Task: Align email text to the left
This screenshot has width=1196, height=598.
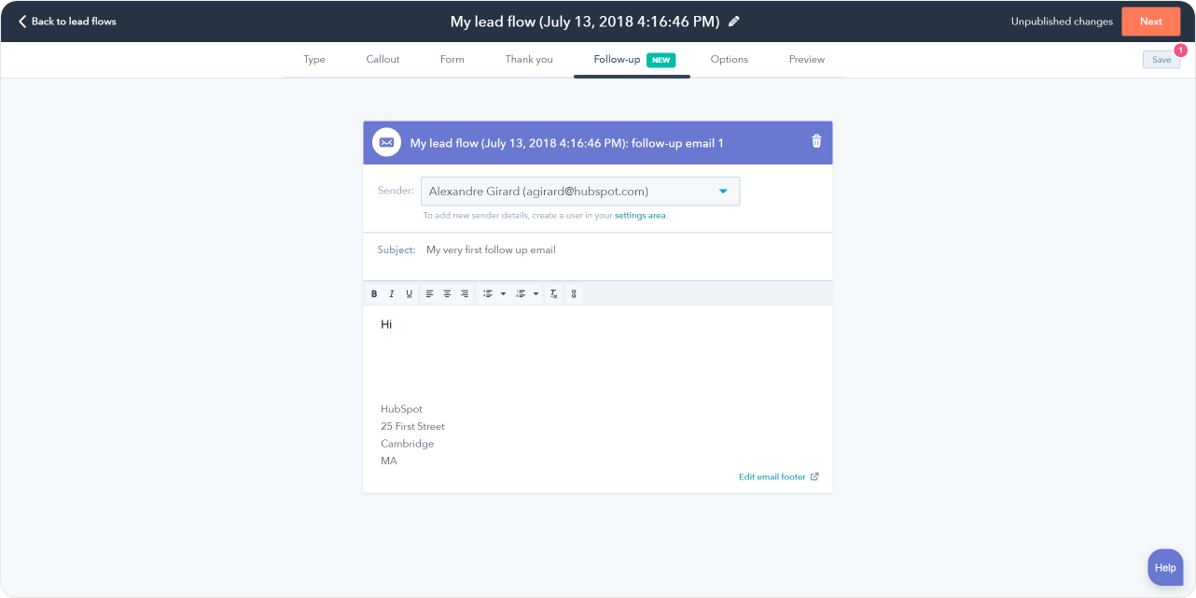Action: click(429, 294)
